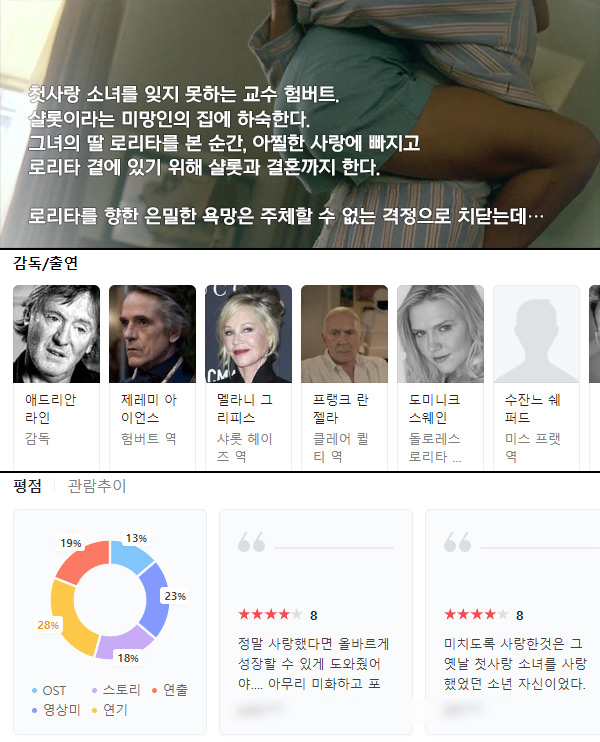Image resolution: width=600 pixels, height=742 pixels.
Task: Click the 스토리 legend entry
Action: [x=116, y=690]
